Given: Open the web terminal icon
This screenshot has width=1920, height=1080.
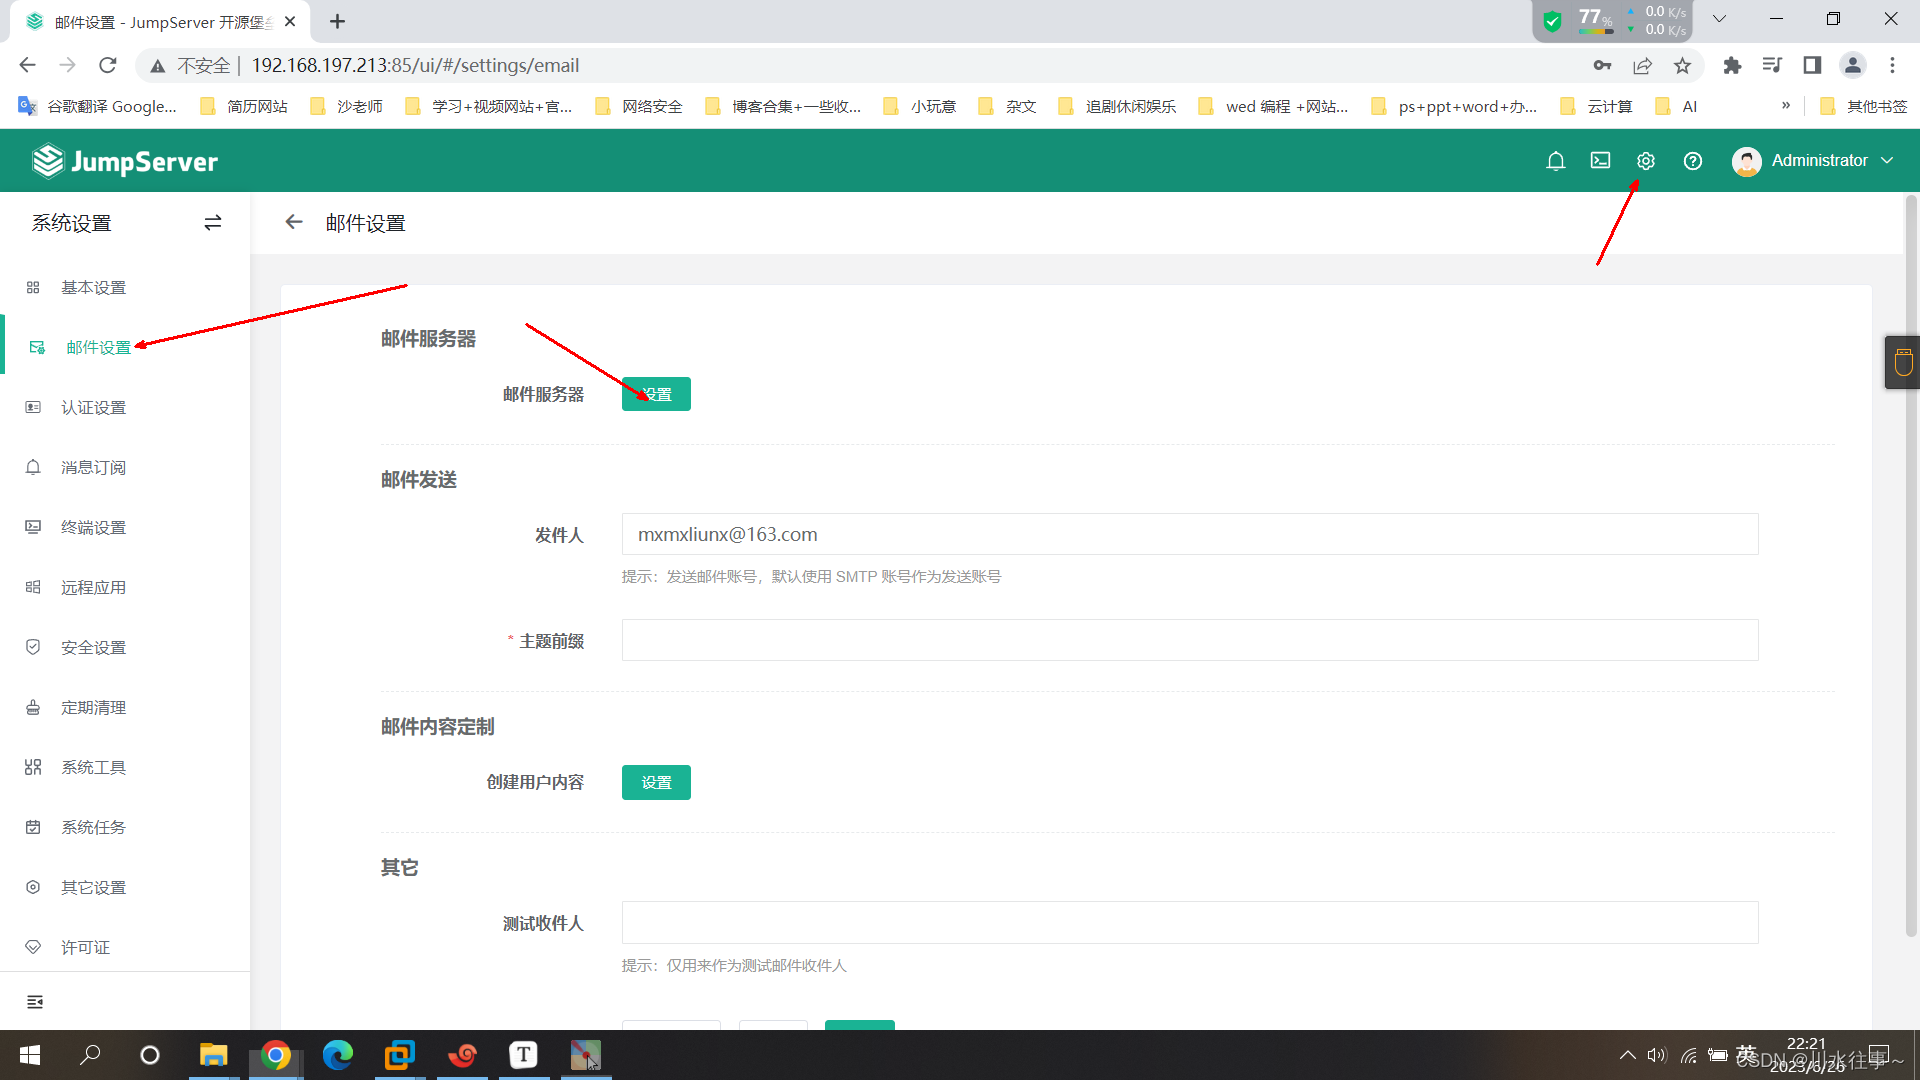Looking at the screenshot, I should click(x=1600, y=161).
